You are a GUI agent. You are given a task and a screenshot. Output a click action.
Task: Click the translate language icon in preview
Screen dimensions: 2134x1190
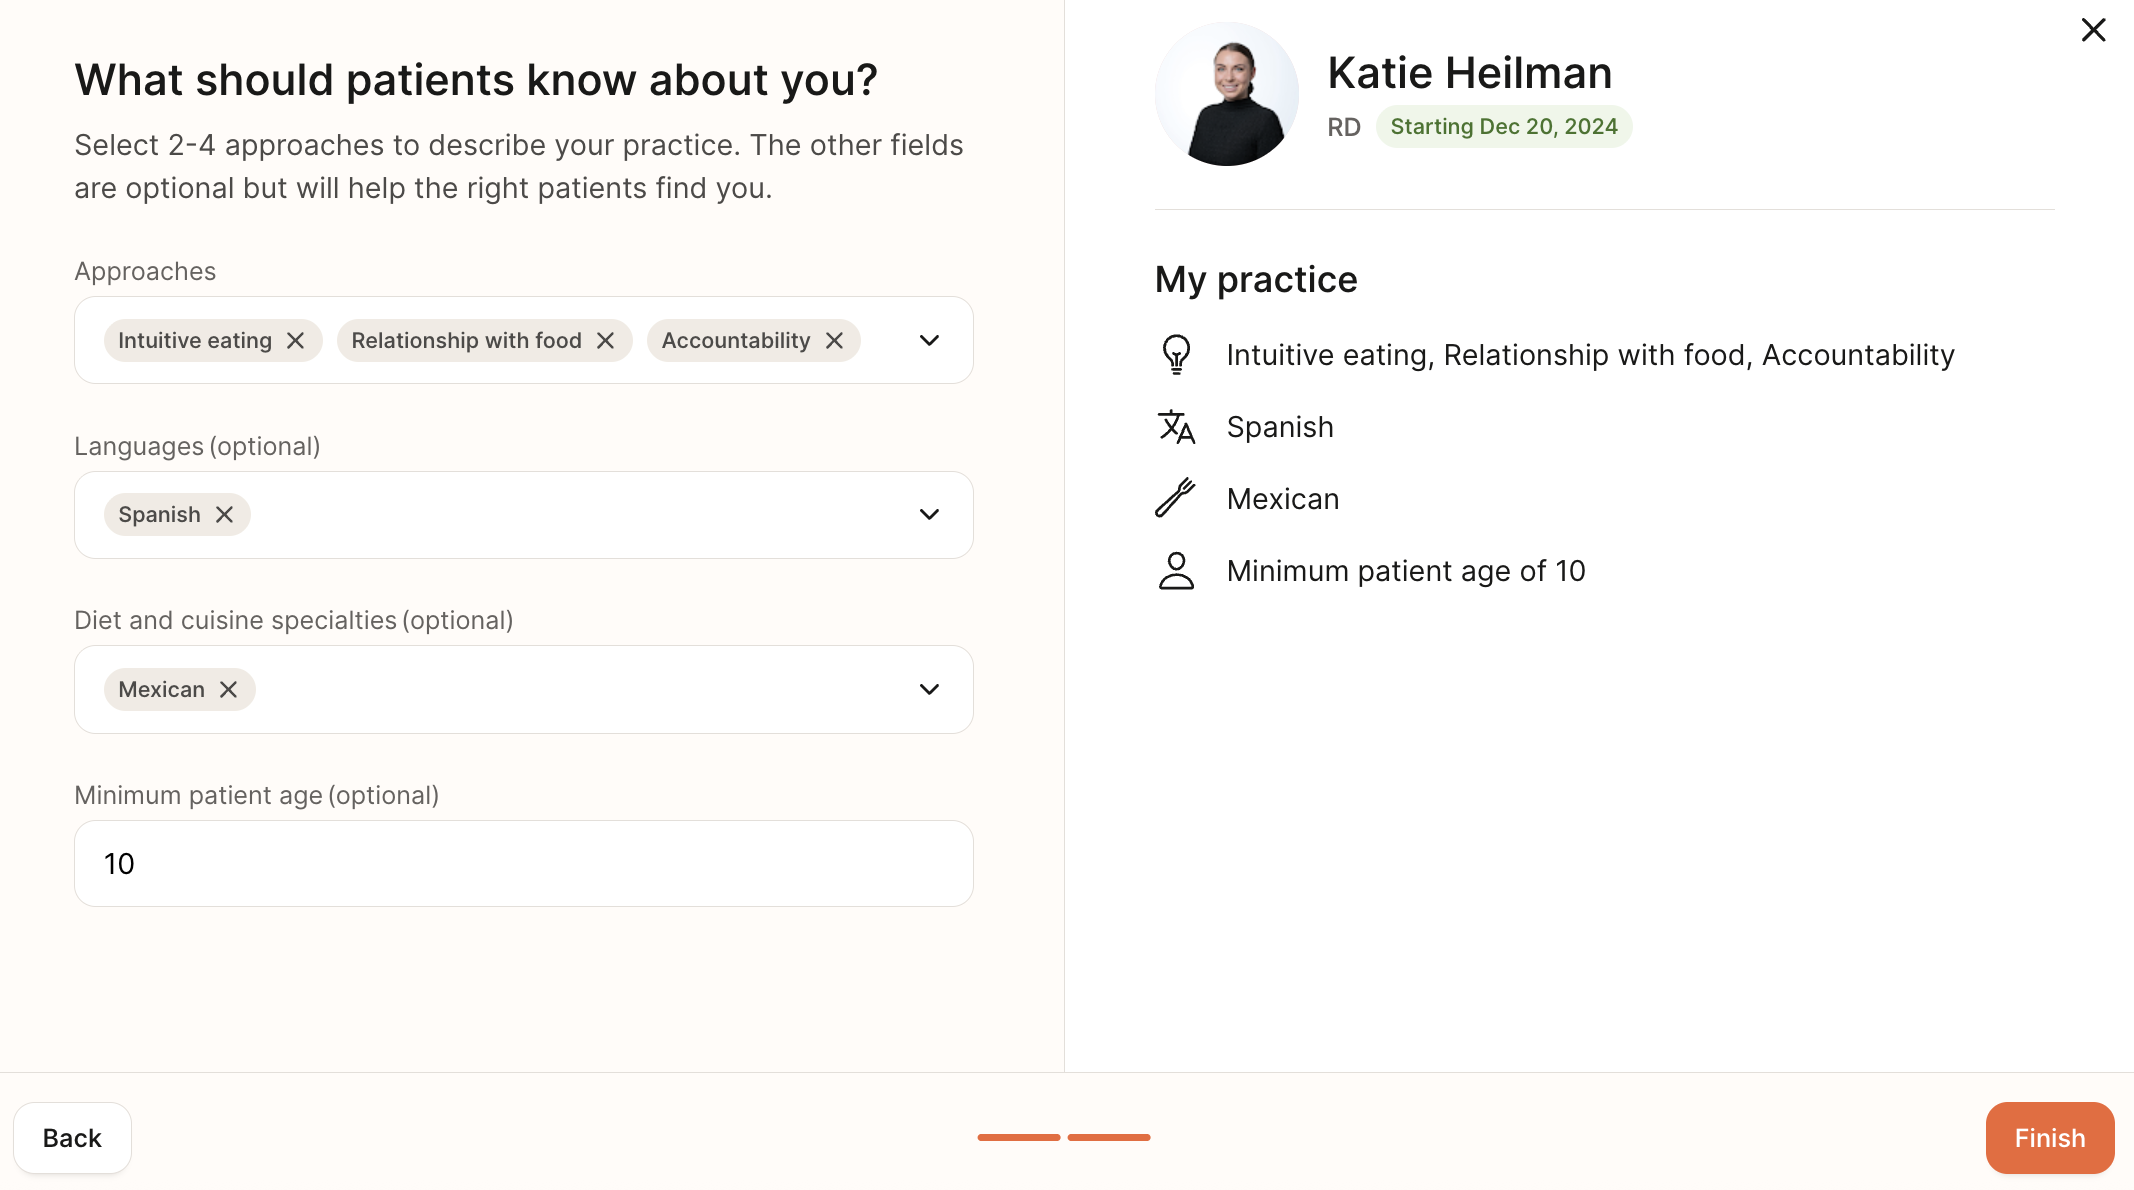click(1176, 427)
